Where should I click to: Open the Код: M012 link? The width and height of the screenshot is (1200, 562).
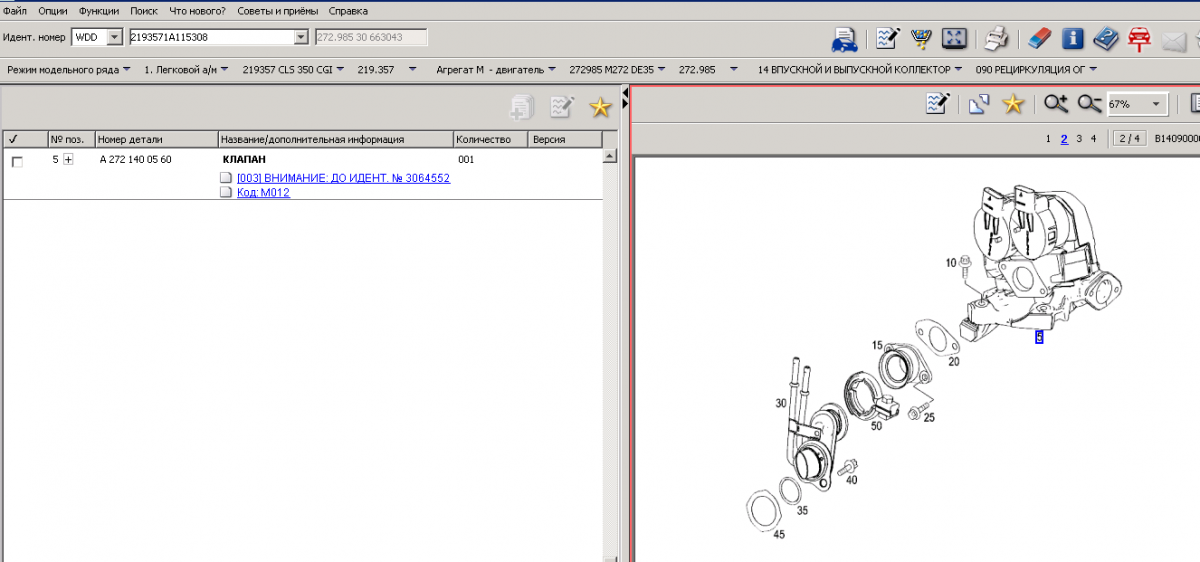[263, 193]
